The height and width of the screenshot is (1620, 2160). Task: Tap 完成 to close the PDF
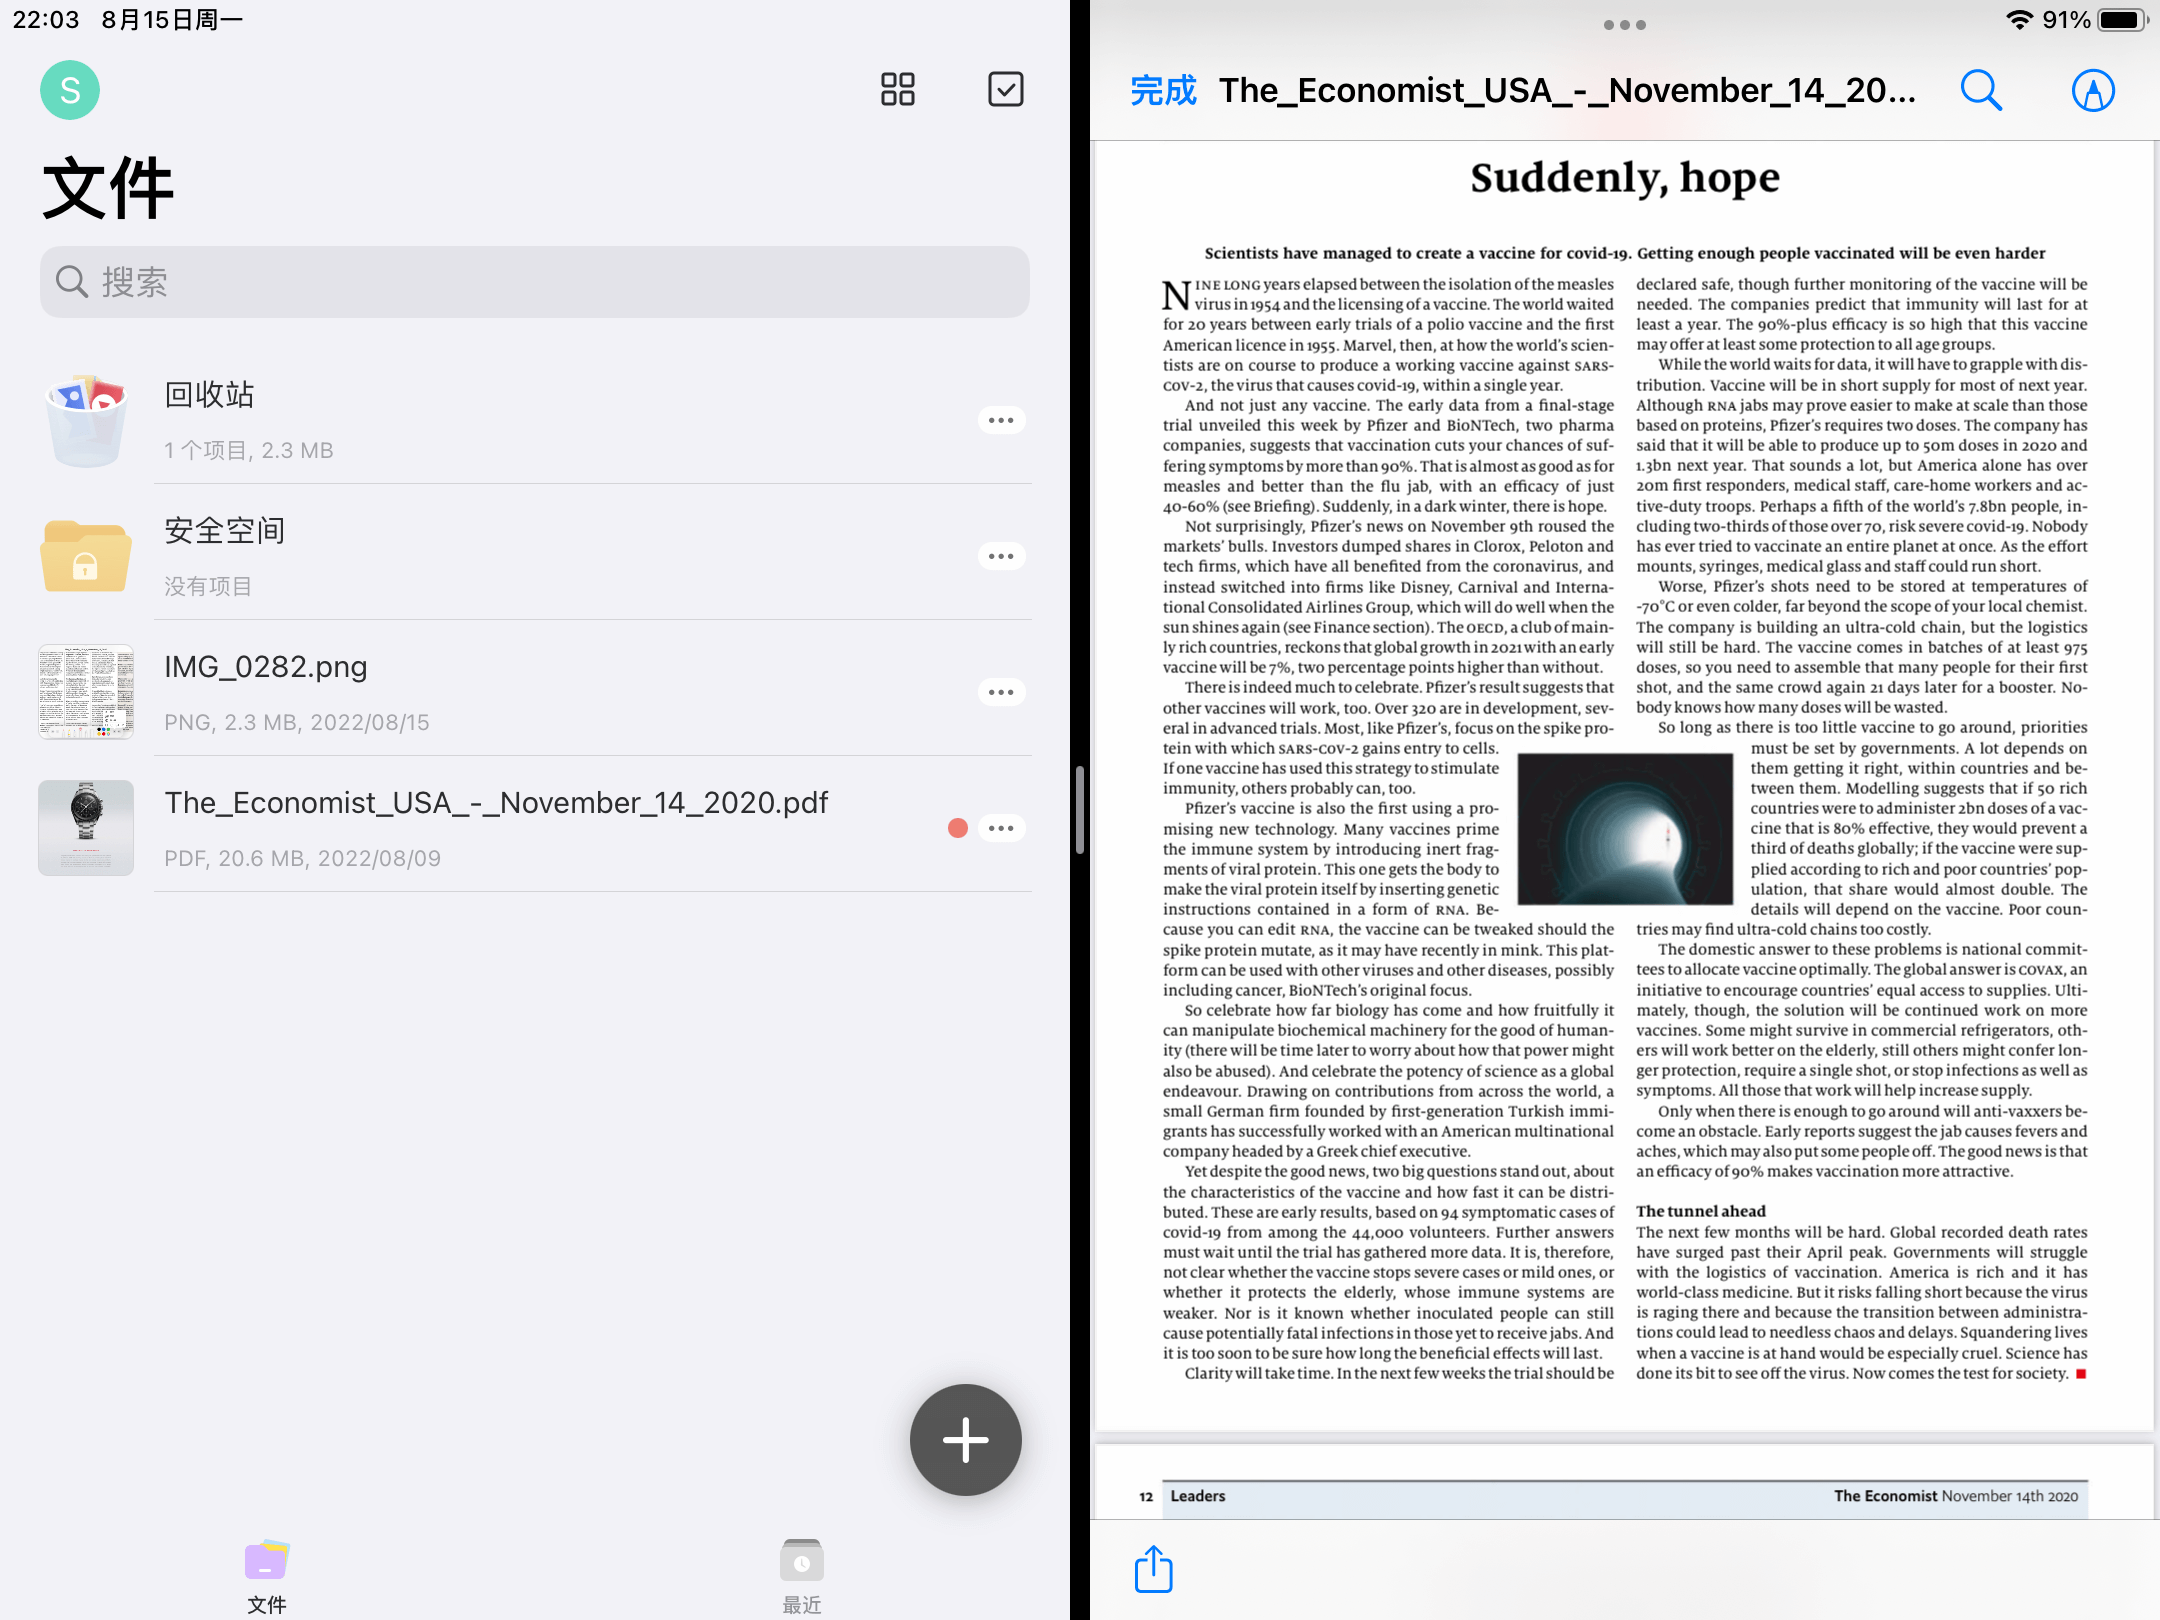click(x=1163, y=91)
